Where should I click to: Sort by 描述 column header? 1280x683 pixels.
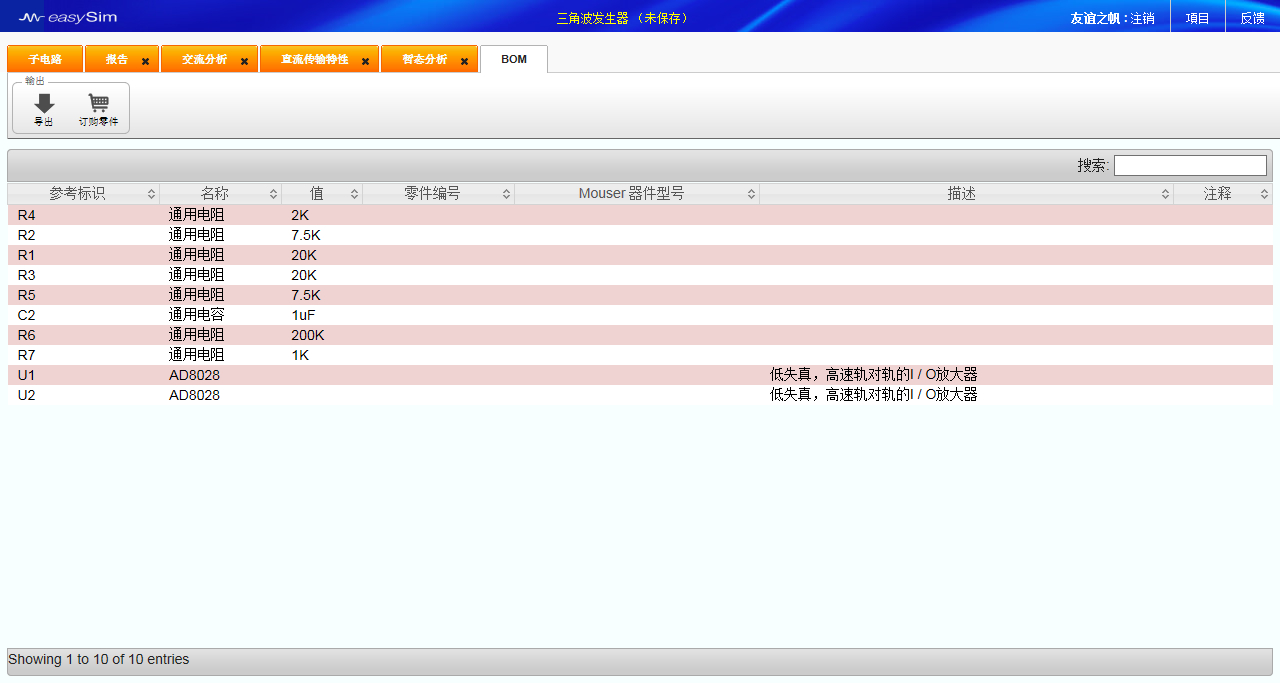(x=966, y=193)
